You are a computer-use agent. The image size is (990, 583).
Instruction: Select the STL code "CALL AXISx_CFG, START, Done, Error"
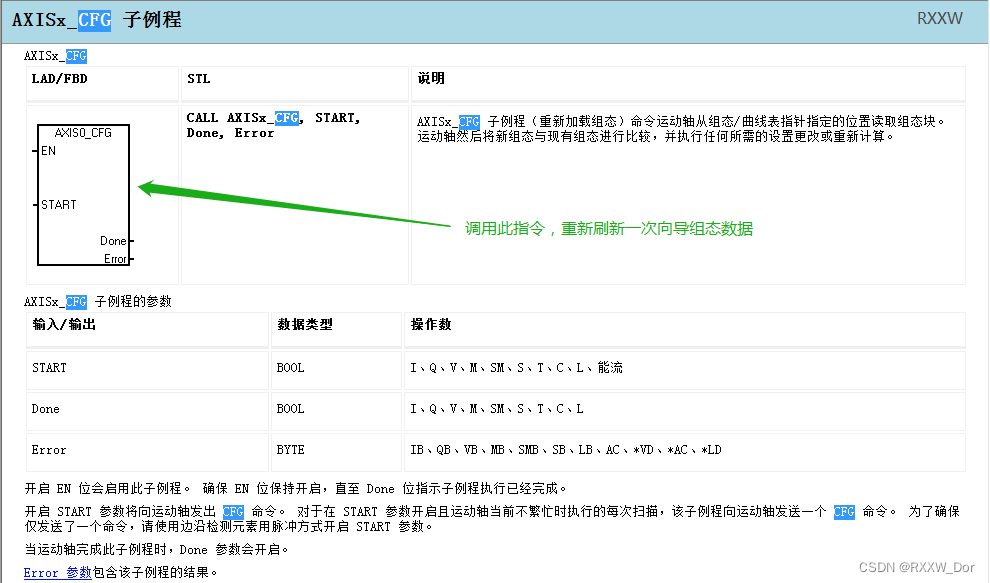click(x=273, y=125)
